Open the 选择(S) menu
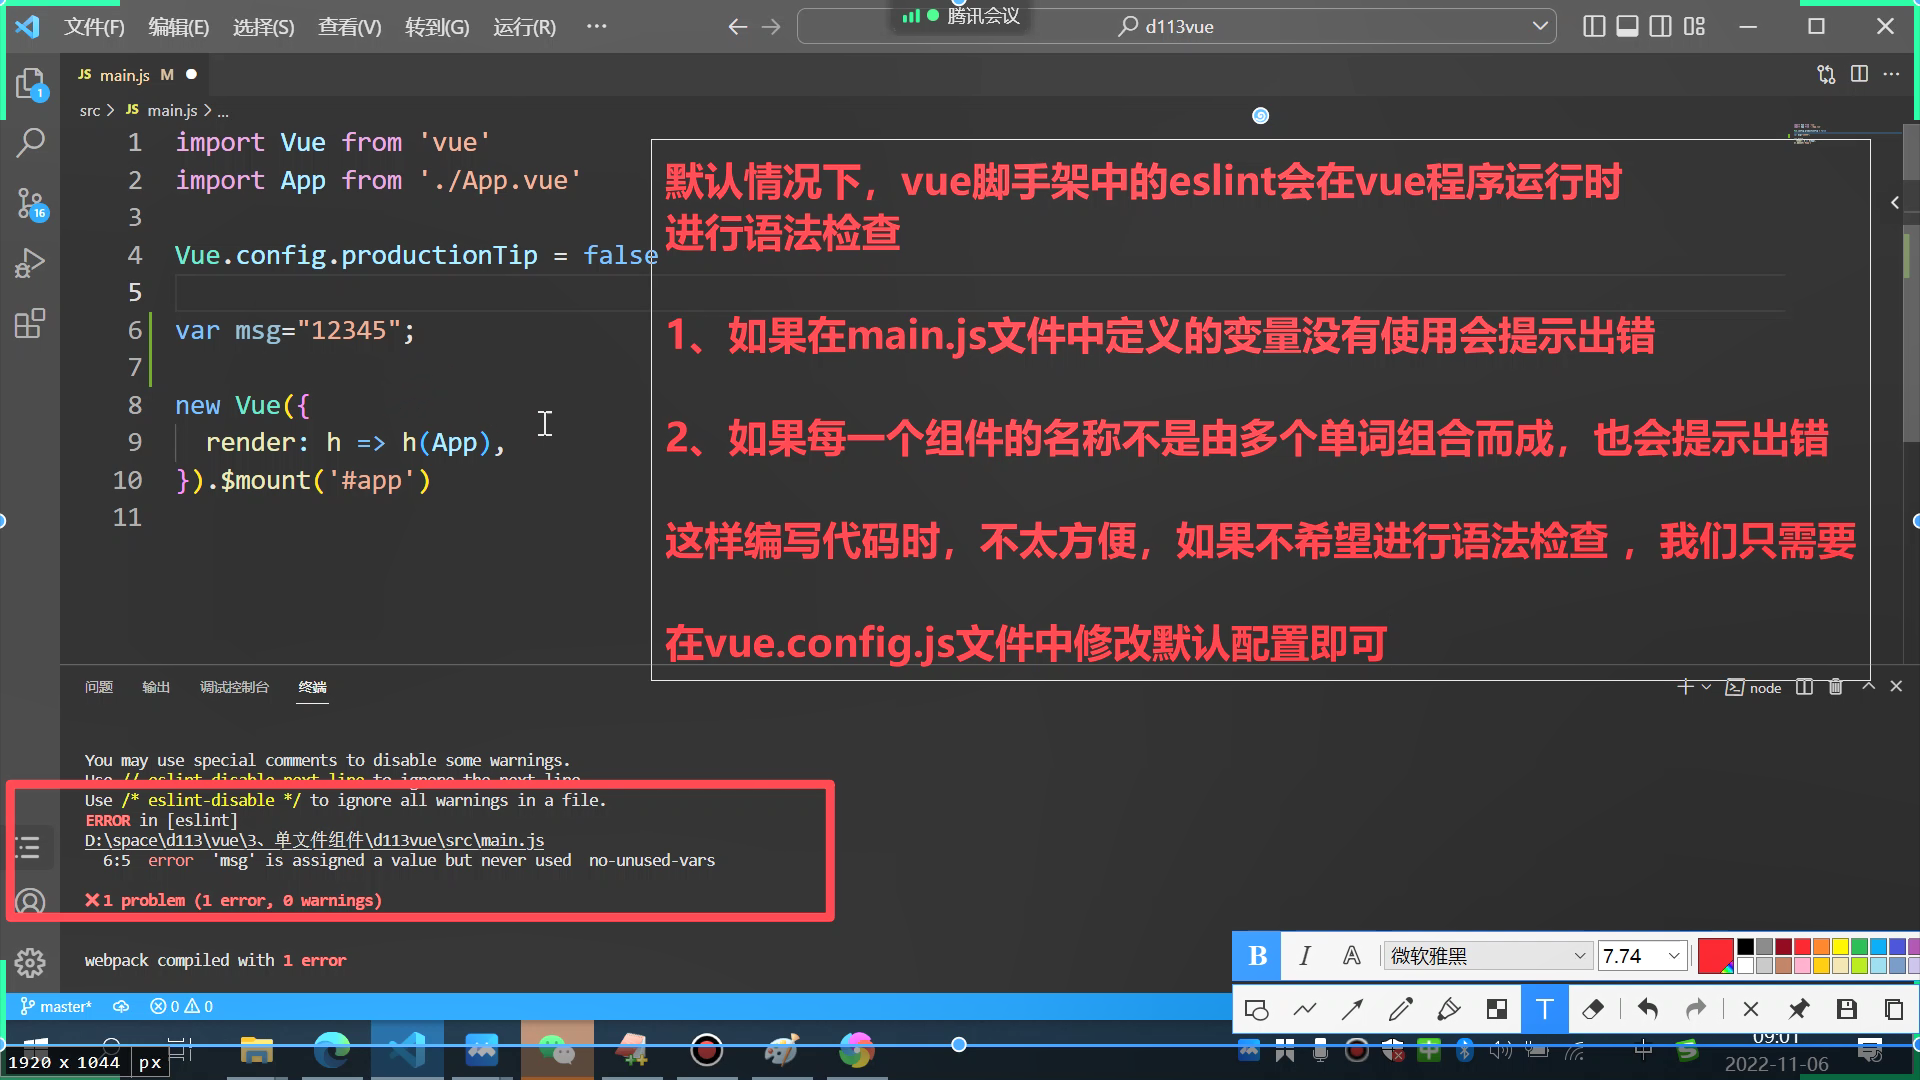 [264, 27]
